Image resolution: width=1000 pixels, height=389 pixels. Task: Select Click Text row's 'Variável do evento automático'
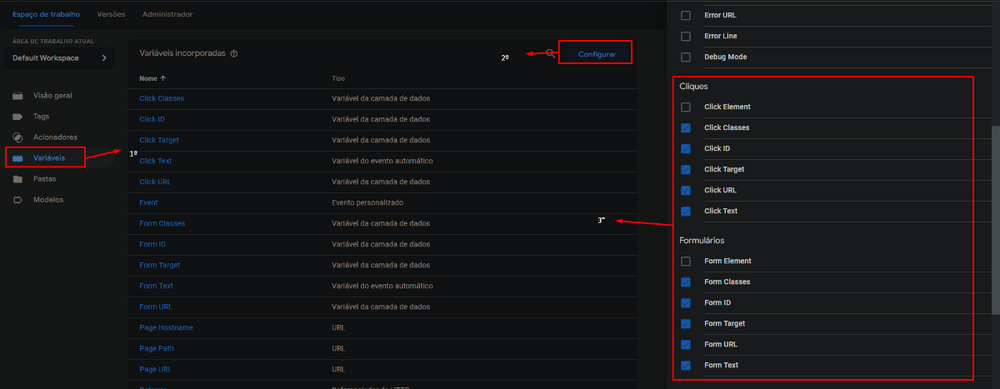point(383,161)
